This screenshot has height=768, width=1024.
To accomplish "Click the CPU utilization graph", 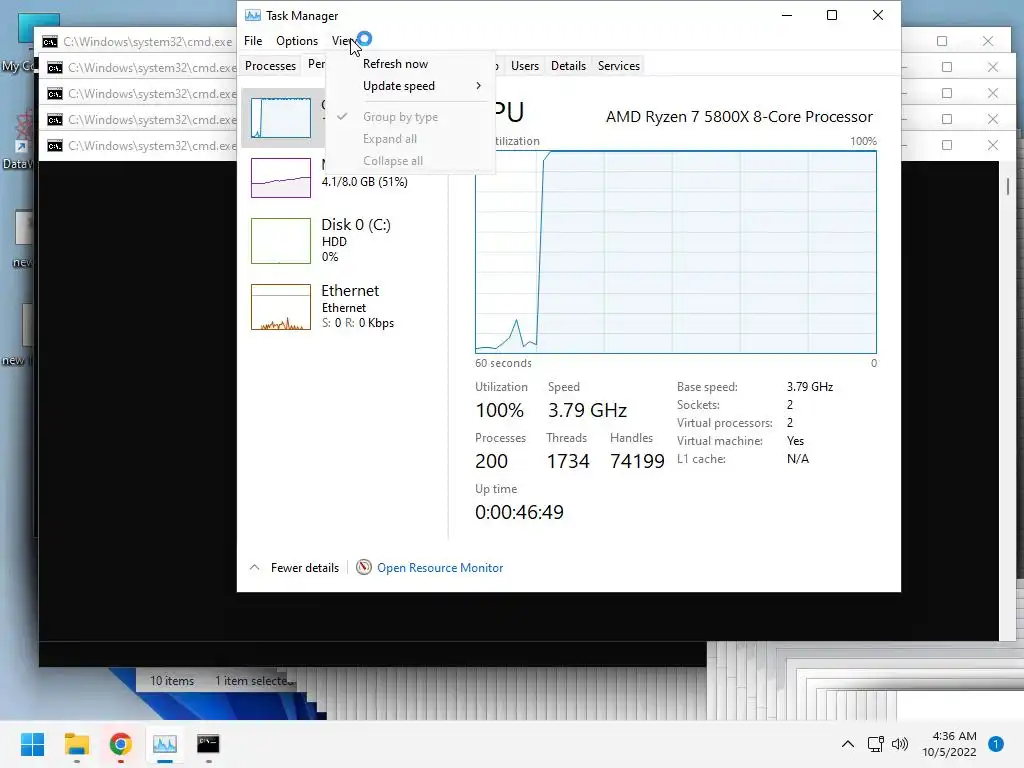I will tap(675, 252).
